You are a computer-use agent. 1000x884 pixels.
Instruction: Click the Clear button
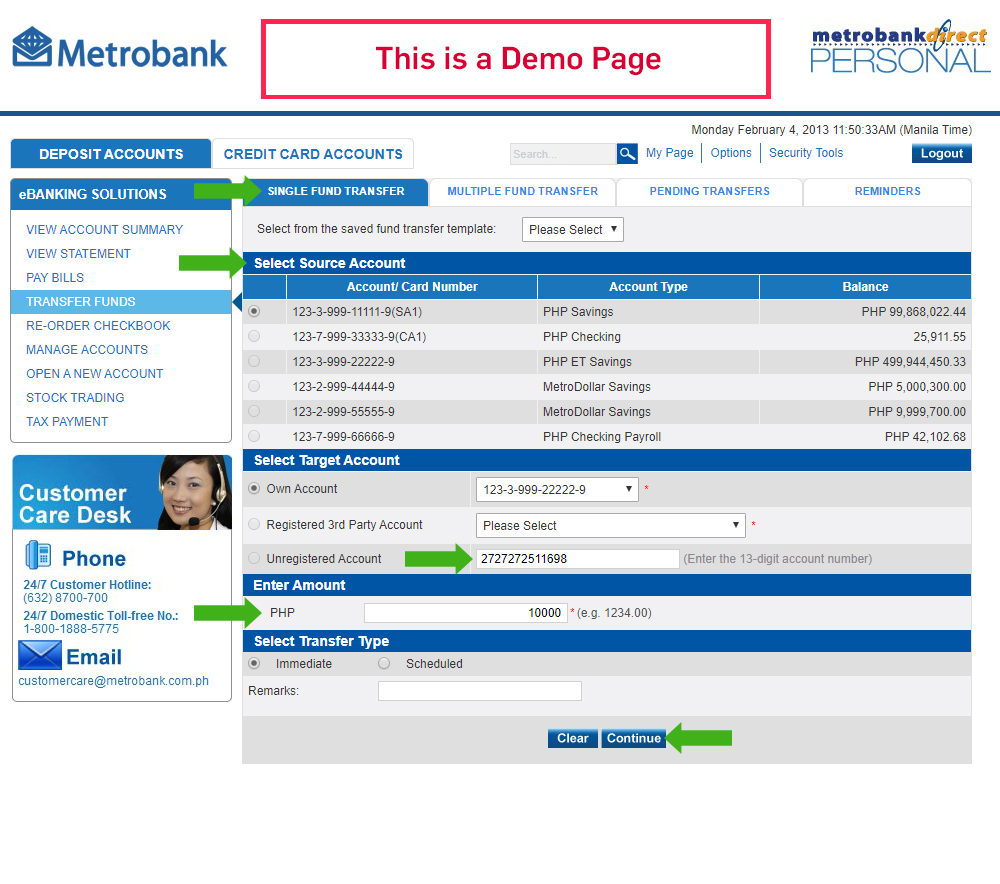(x=573, y=738)
